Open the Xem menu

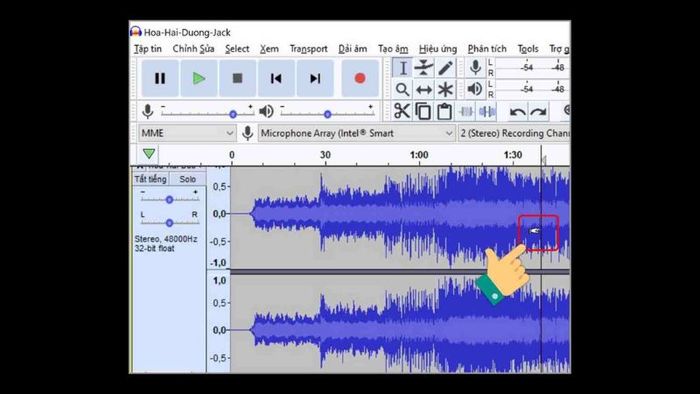point(269,49)
